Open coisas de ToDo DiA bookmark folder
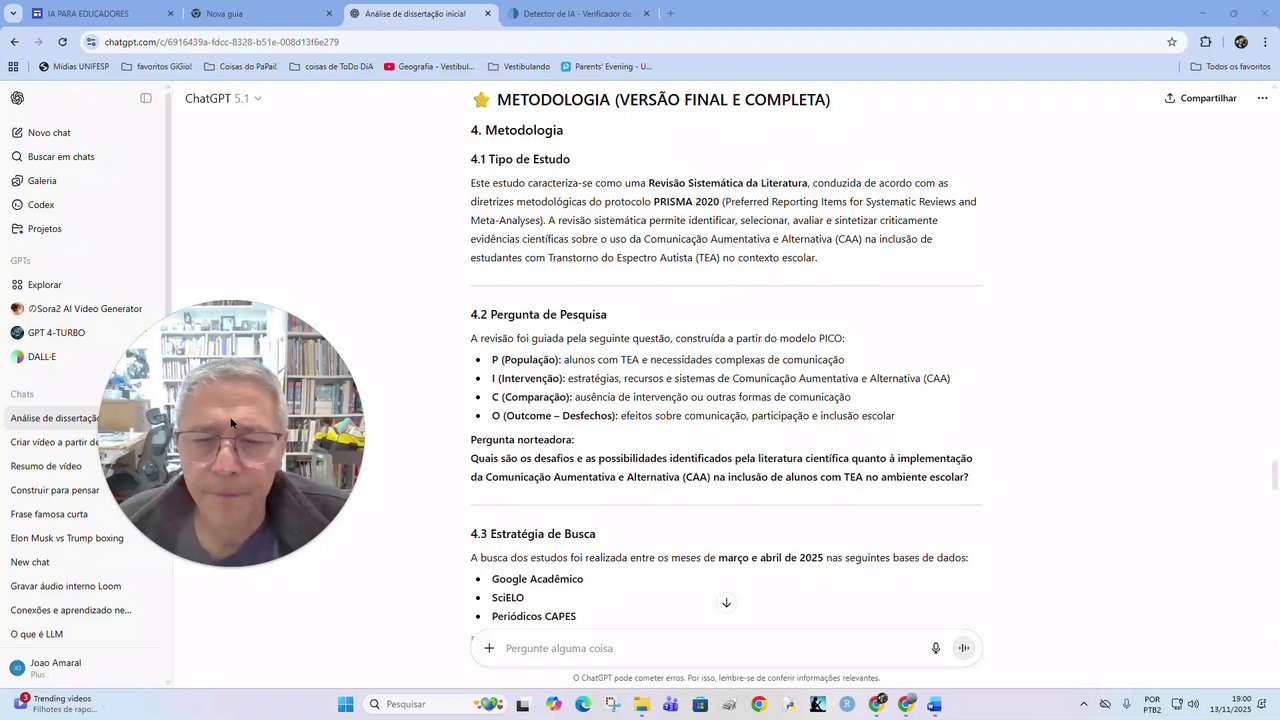 [331, 67]
